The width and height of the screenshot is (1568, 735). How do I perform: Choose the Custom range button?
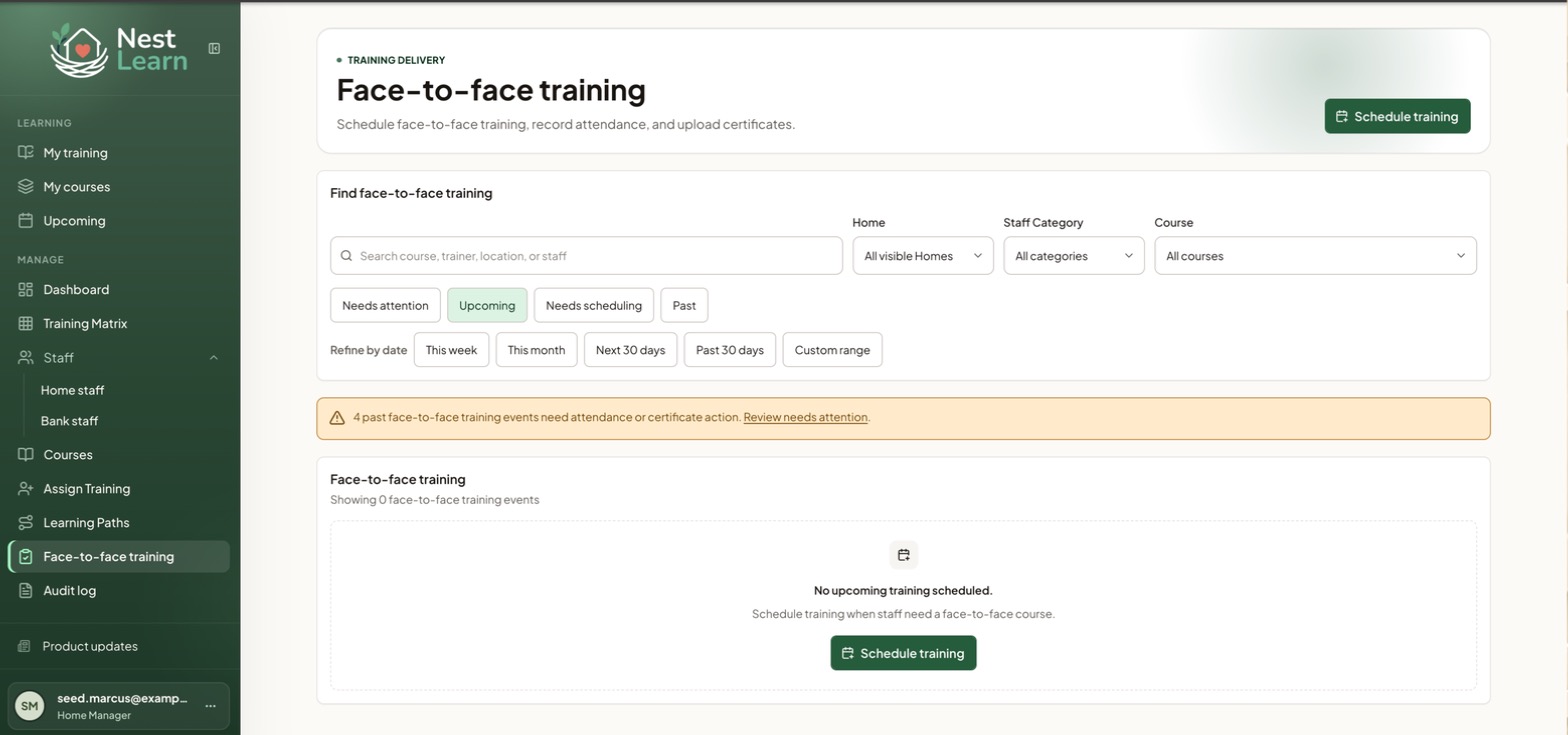tap(832, 350)
